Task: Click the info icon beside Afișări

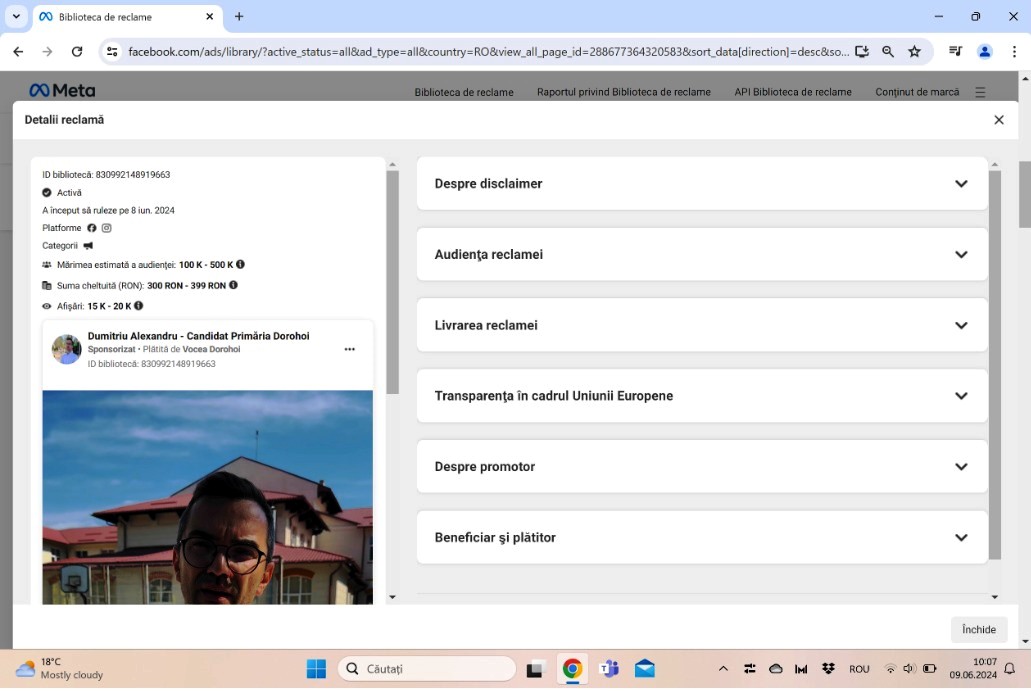Action: [139, 306]
